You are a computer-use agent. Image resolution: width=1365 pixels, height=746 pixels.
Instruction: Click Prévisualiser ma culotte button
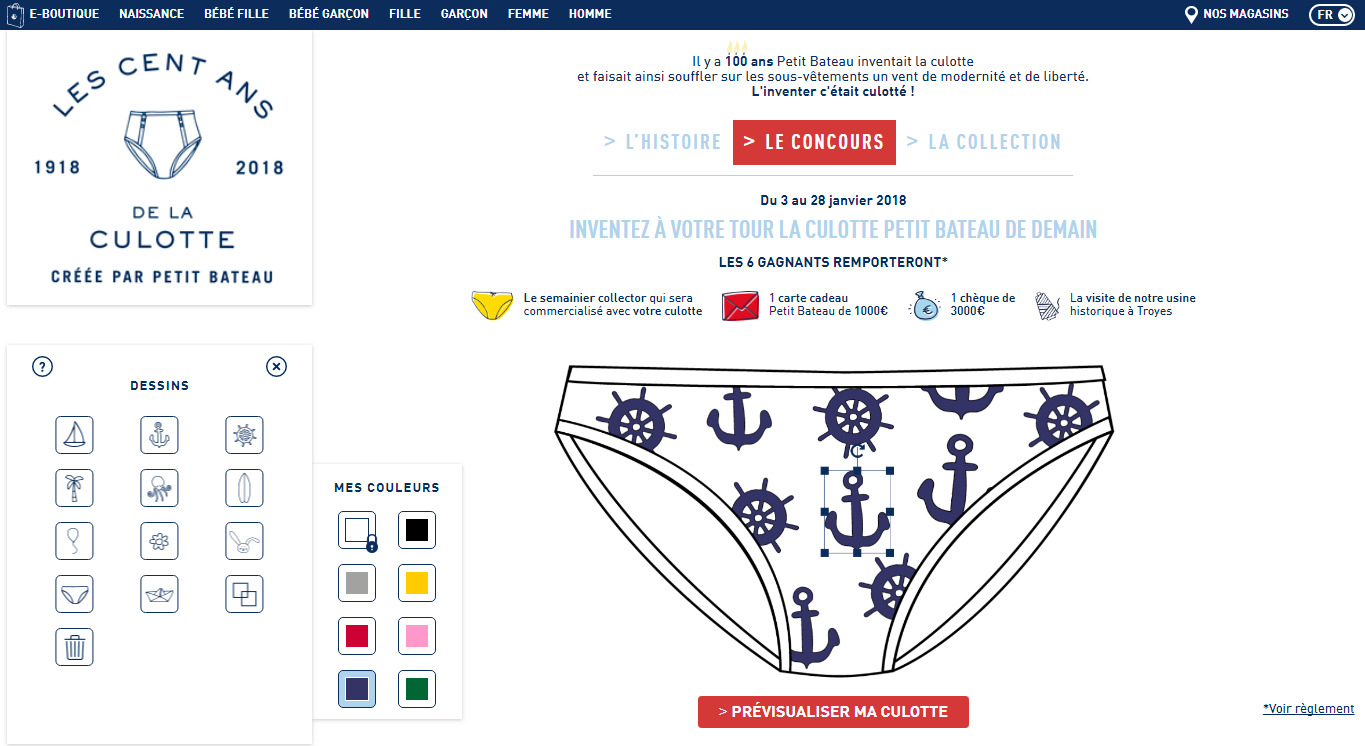point(833,712)
